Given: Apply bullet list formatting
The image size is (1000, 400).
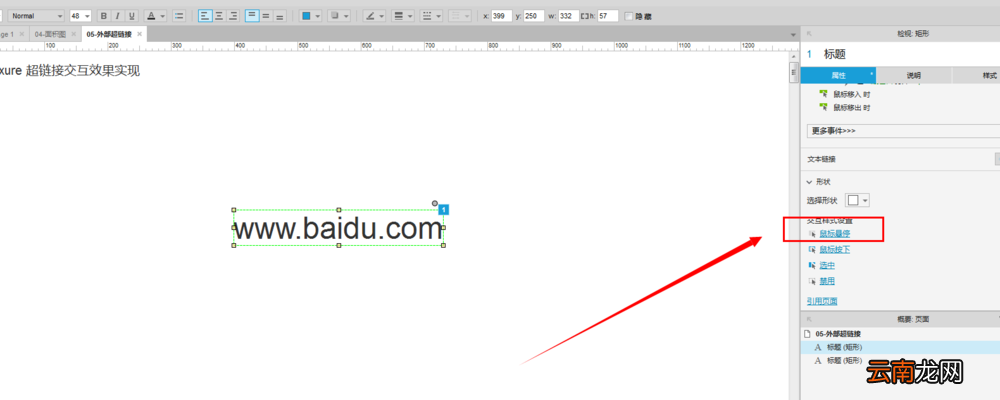Looking at the screenshot, I should pyautogui.click(x=179, y=16).
